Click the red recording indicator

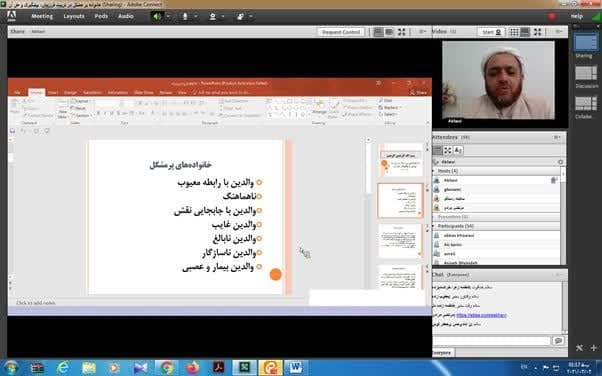point(552,16)
